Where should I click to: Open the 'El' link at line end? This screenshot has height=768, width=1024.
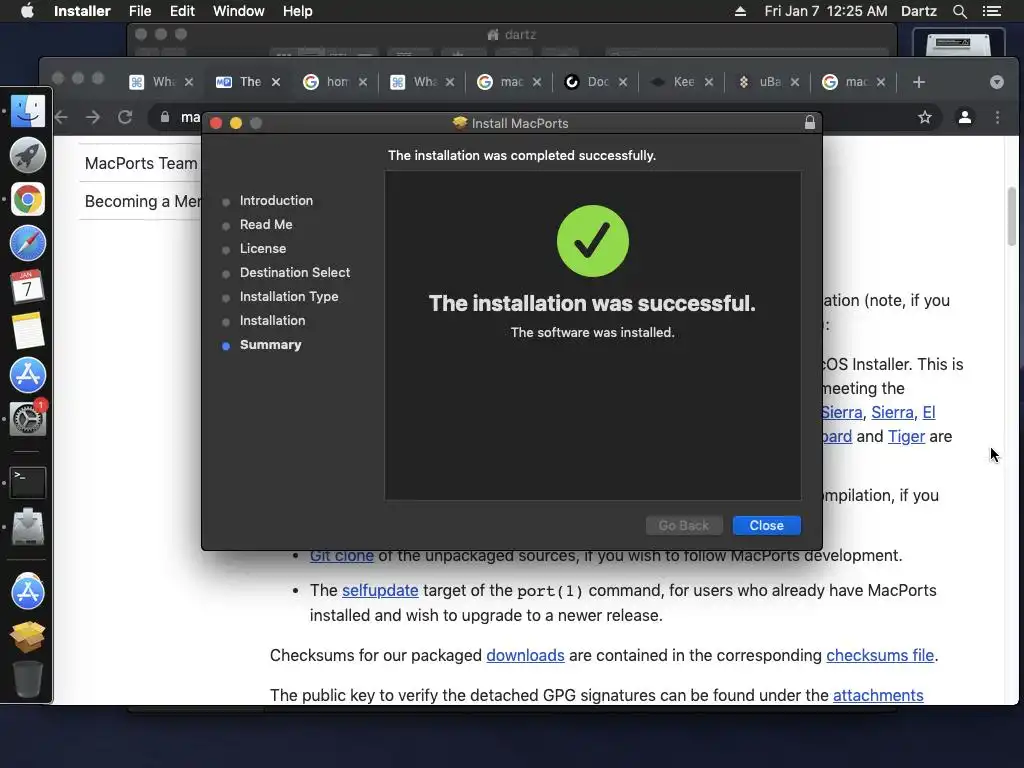(x=929, y=412)
